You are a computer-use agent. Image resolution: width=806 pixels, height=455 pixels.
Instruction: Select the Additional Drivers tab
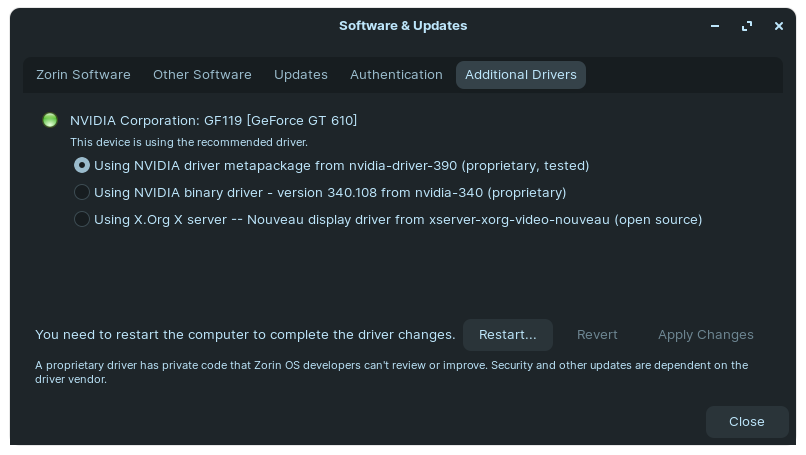coord(521,75)
